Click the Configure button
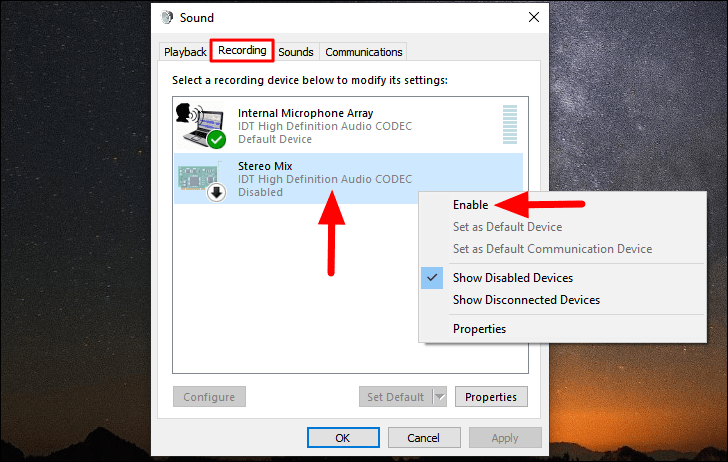This screenshot has width=728, height=462. tap(209, 397)
